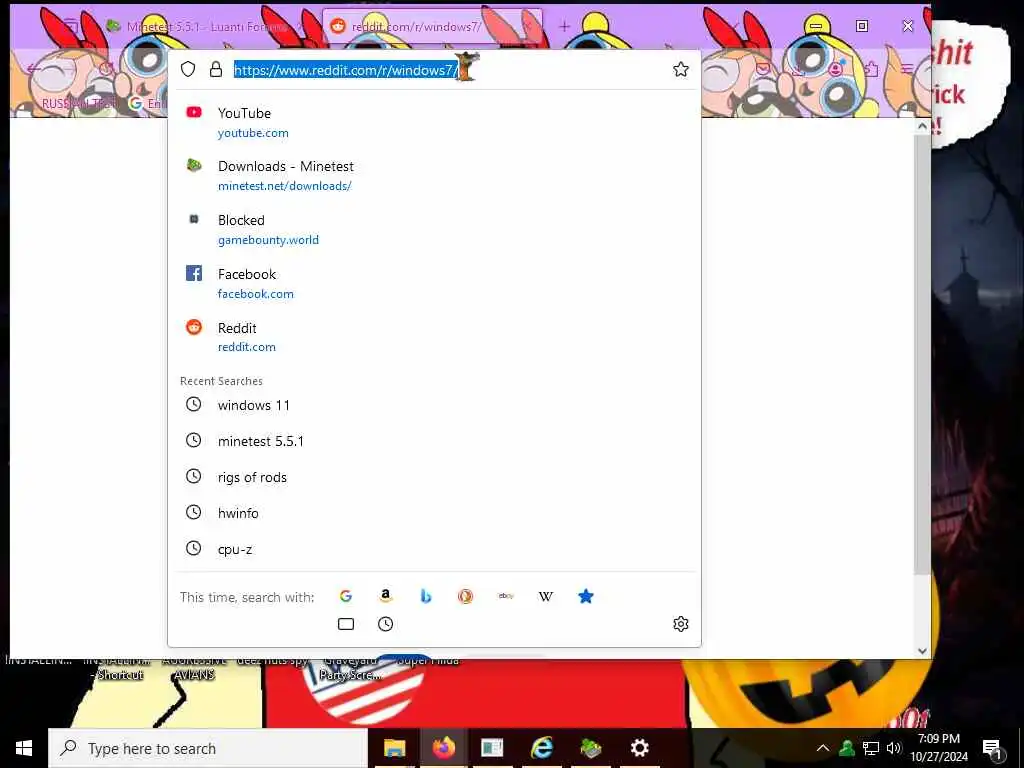The width and height of the screenshot is (1024, 768).
Task: Click the Firefox taskbar icon
Action: [x=443, y=748]
